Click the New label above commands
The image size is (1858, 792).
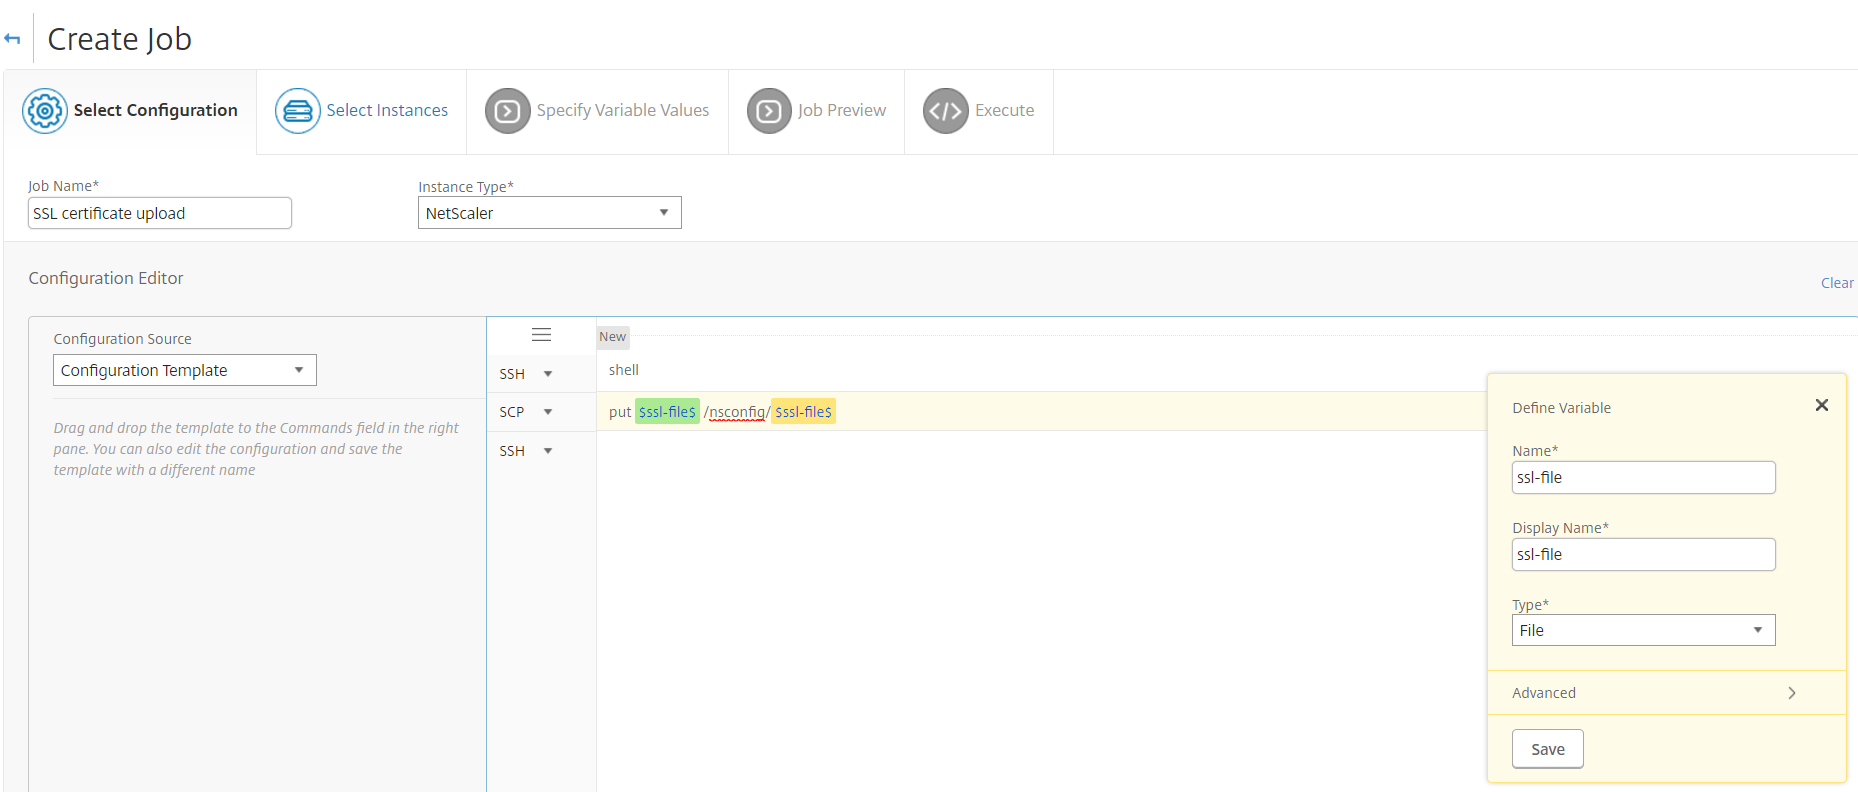pyautogui.click(x=613, y=337)
